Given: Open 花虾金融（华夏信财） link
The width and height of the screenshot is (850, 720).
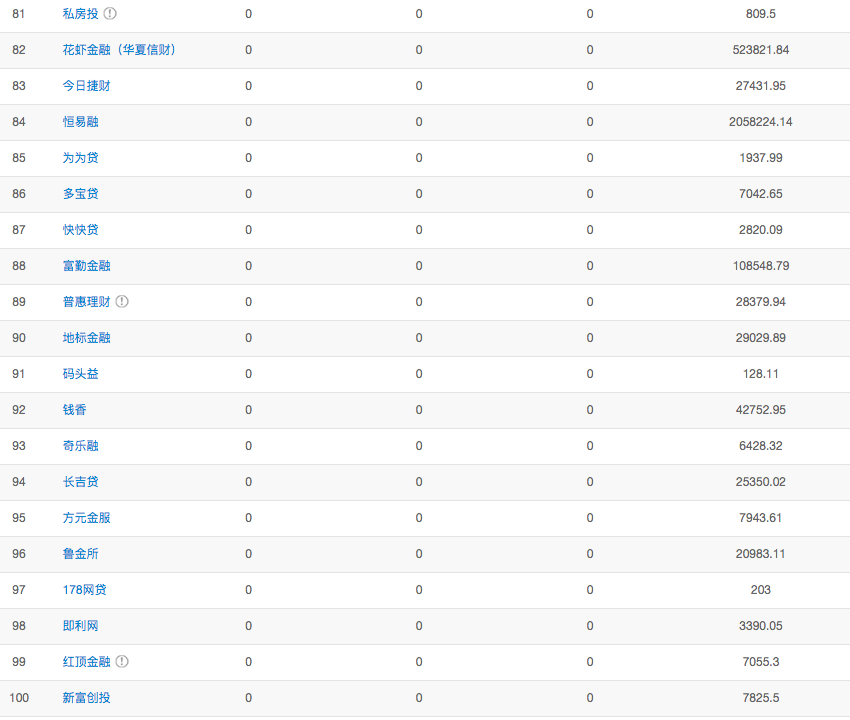Looking at the screenshot, I should (x=119, y=50).
